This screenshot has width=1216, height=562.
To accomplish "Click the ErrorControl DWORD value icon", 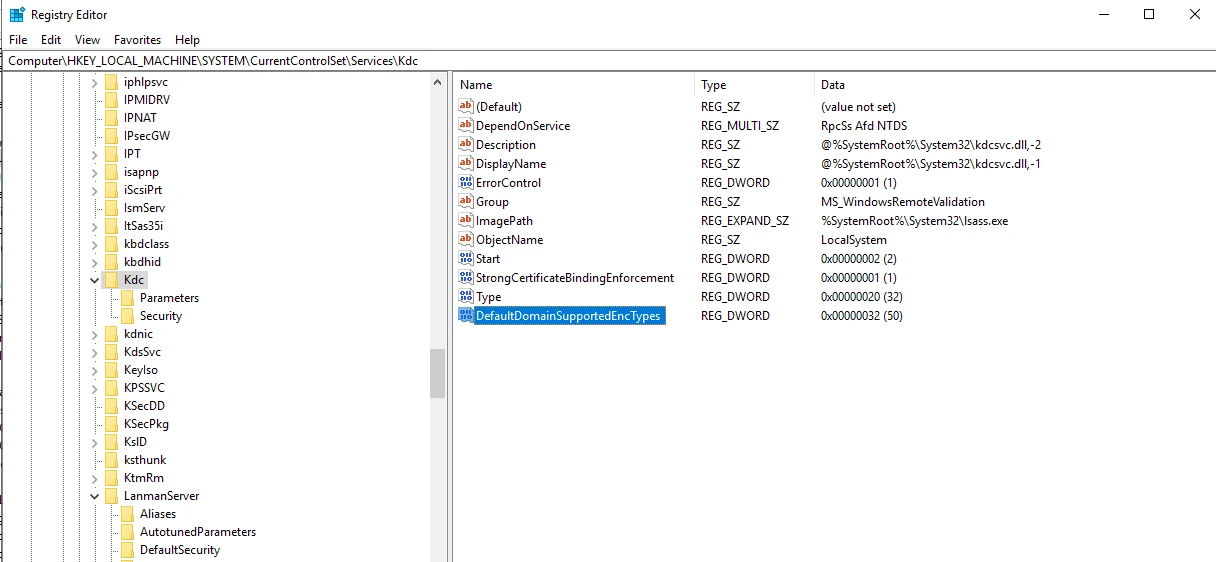I will [x=465, y=182].
